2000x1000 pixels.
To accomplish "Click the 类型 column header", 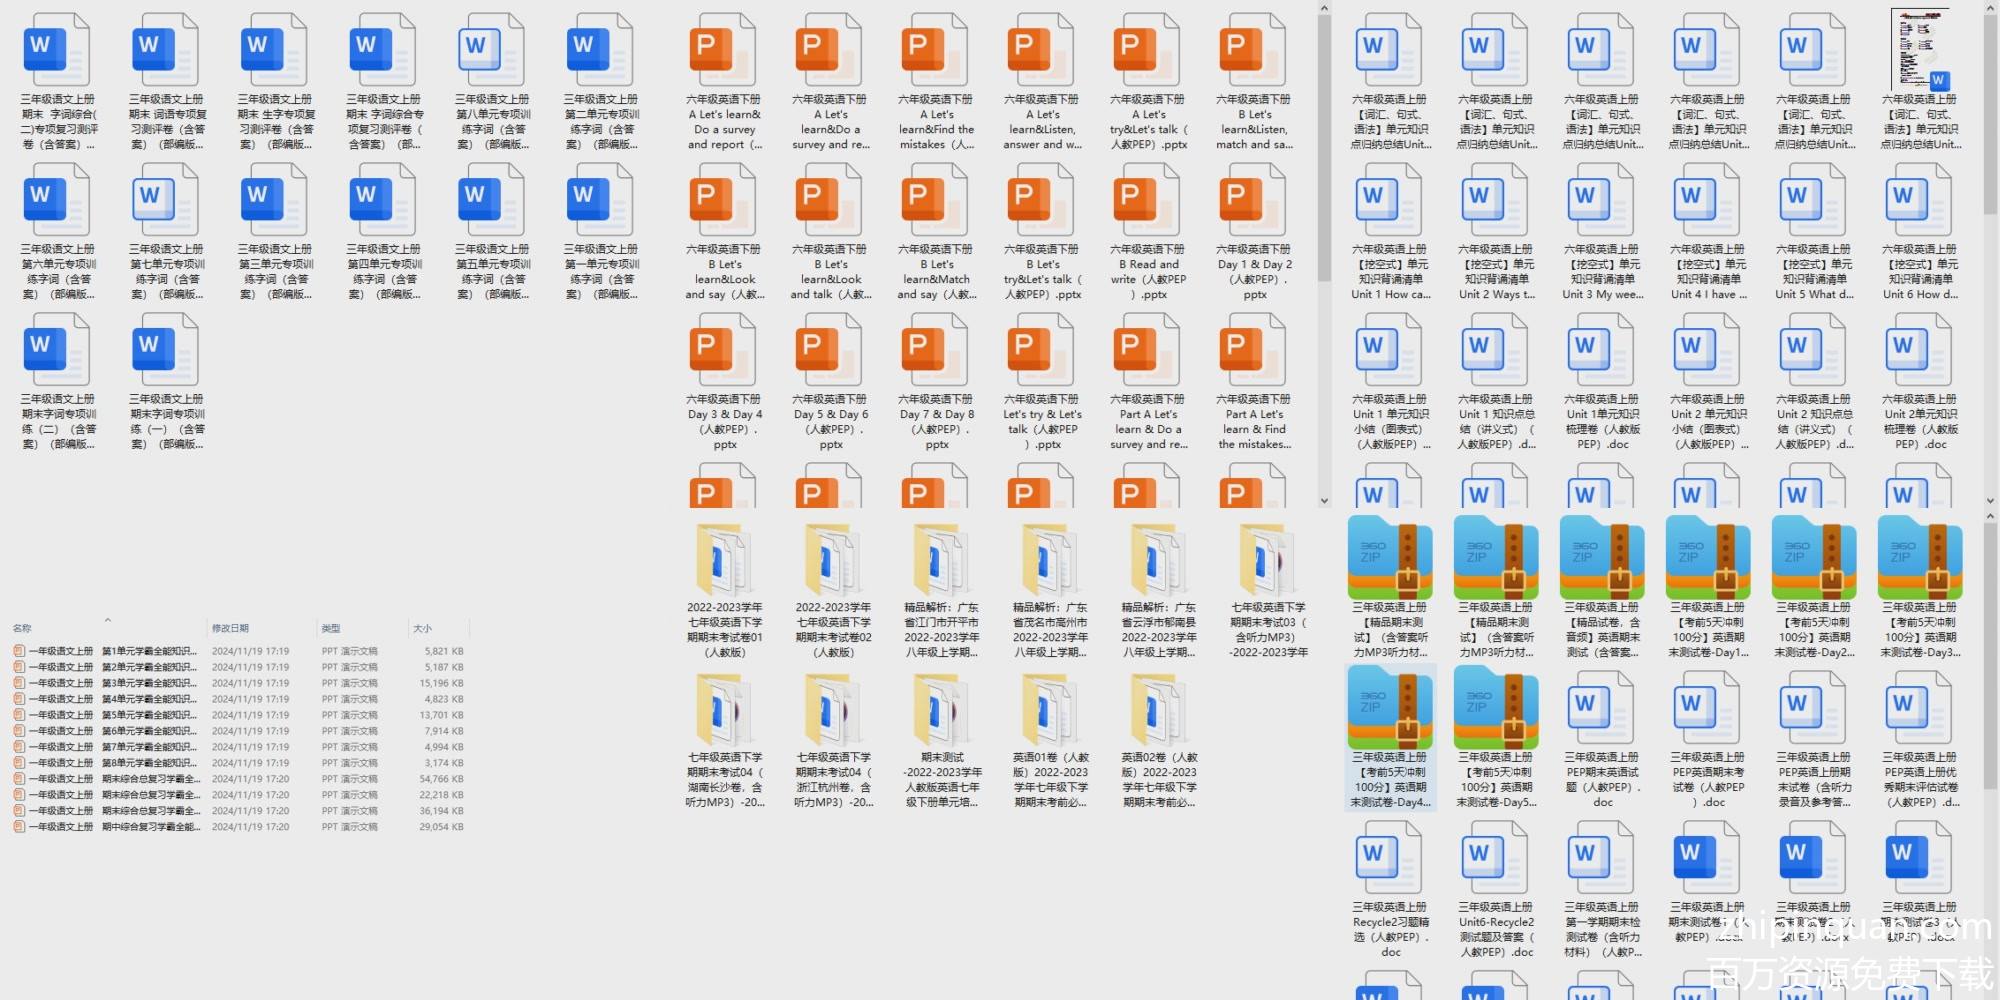I will [331, 628].
